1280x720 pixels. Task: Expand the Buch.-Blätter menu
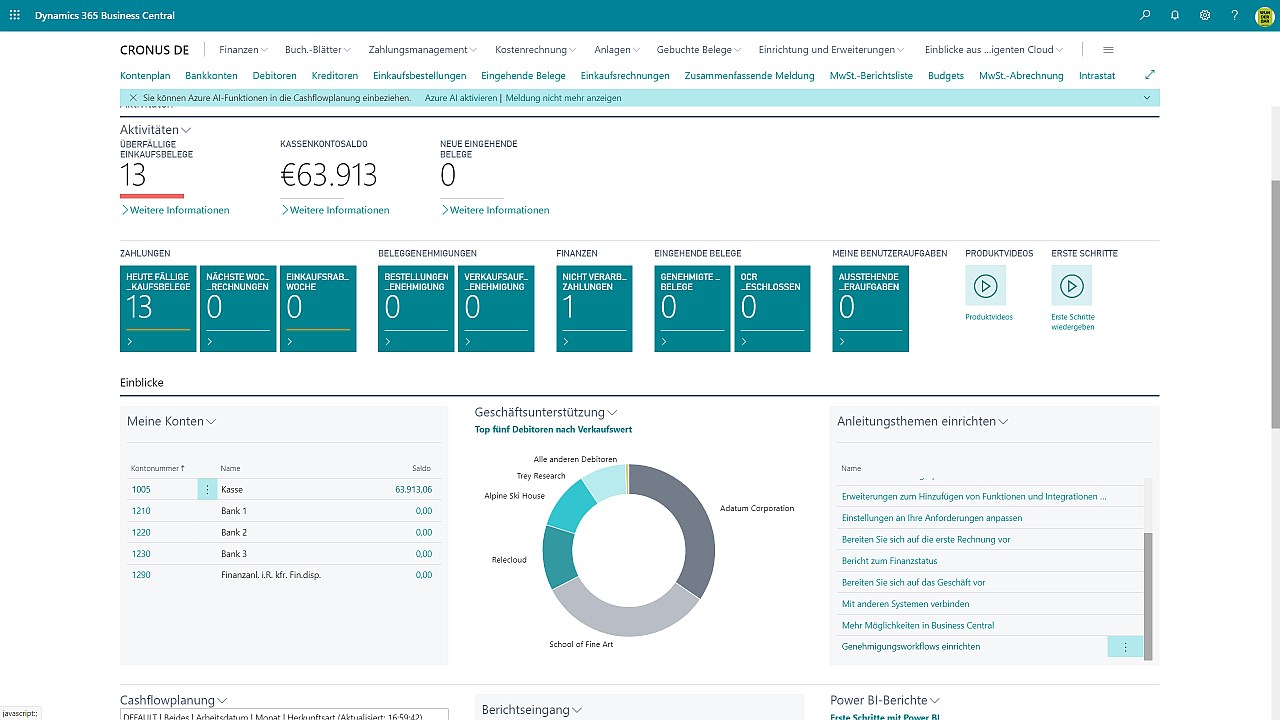318,50
